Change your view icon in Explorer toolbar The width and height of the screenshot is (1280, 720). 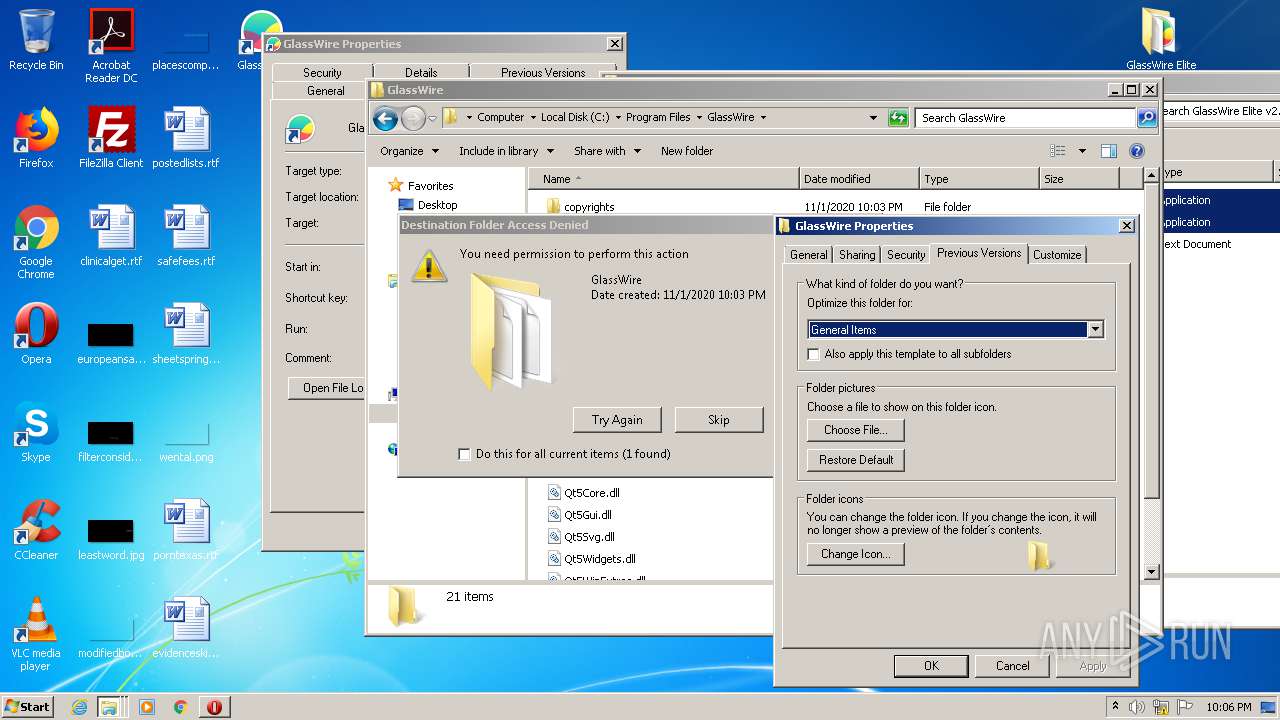point(1058,151)
